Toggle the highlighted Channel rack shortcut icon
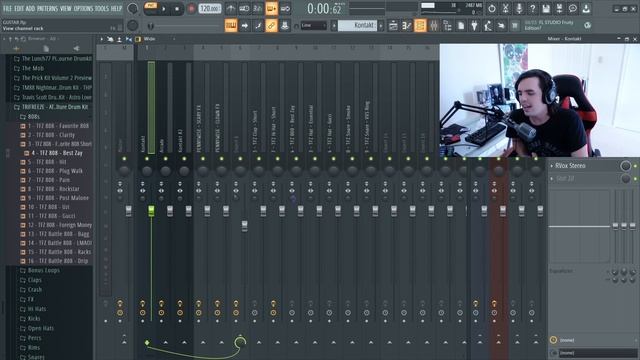 (x=420, y=26)
